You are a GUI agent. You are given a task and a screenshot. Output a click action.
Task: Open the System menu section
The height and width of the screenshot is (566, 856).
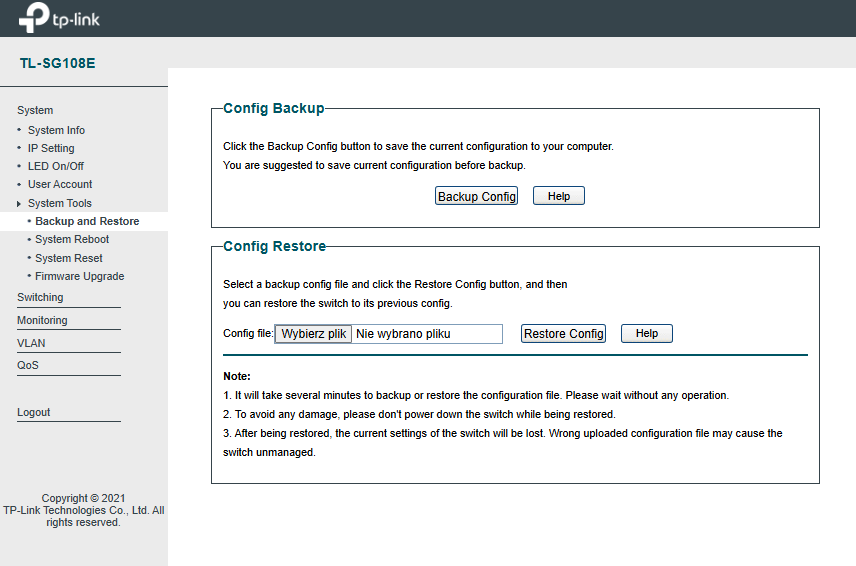click(x=35, y=110)
